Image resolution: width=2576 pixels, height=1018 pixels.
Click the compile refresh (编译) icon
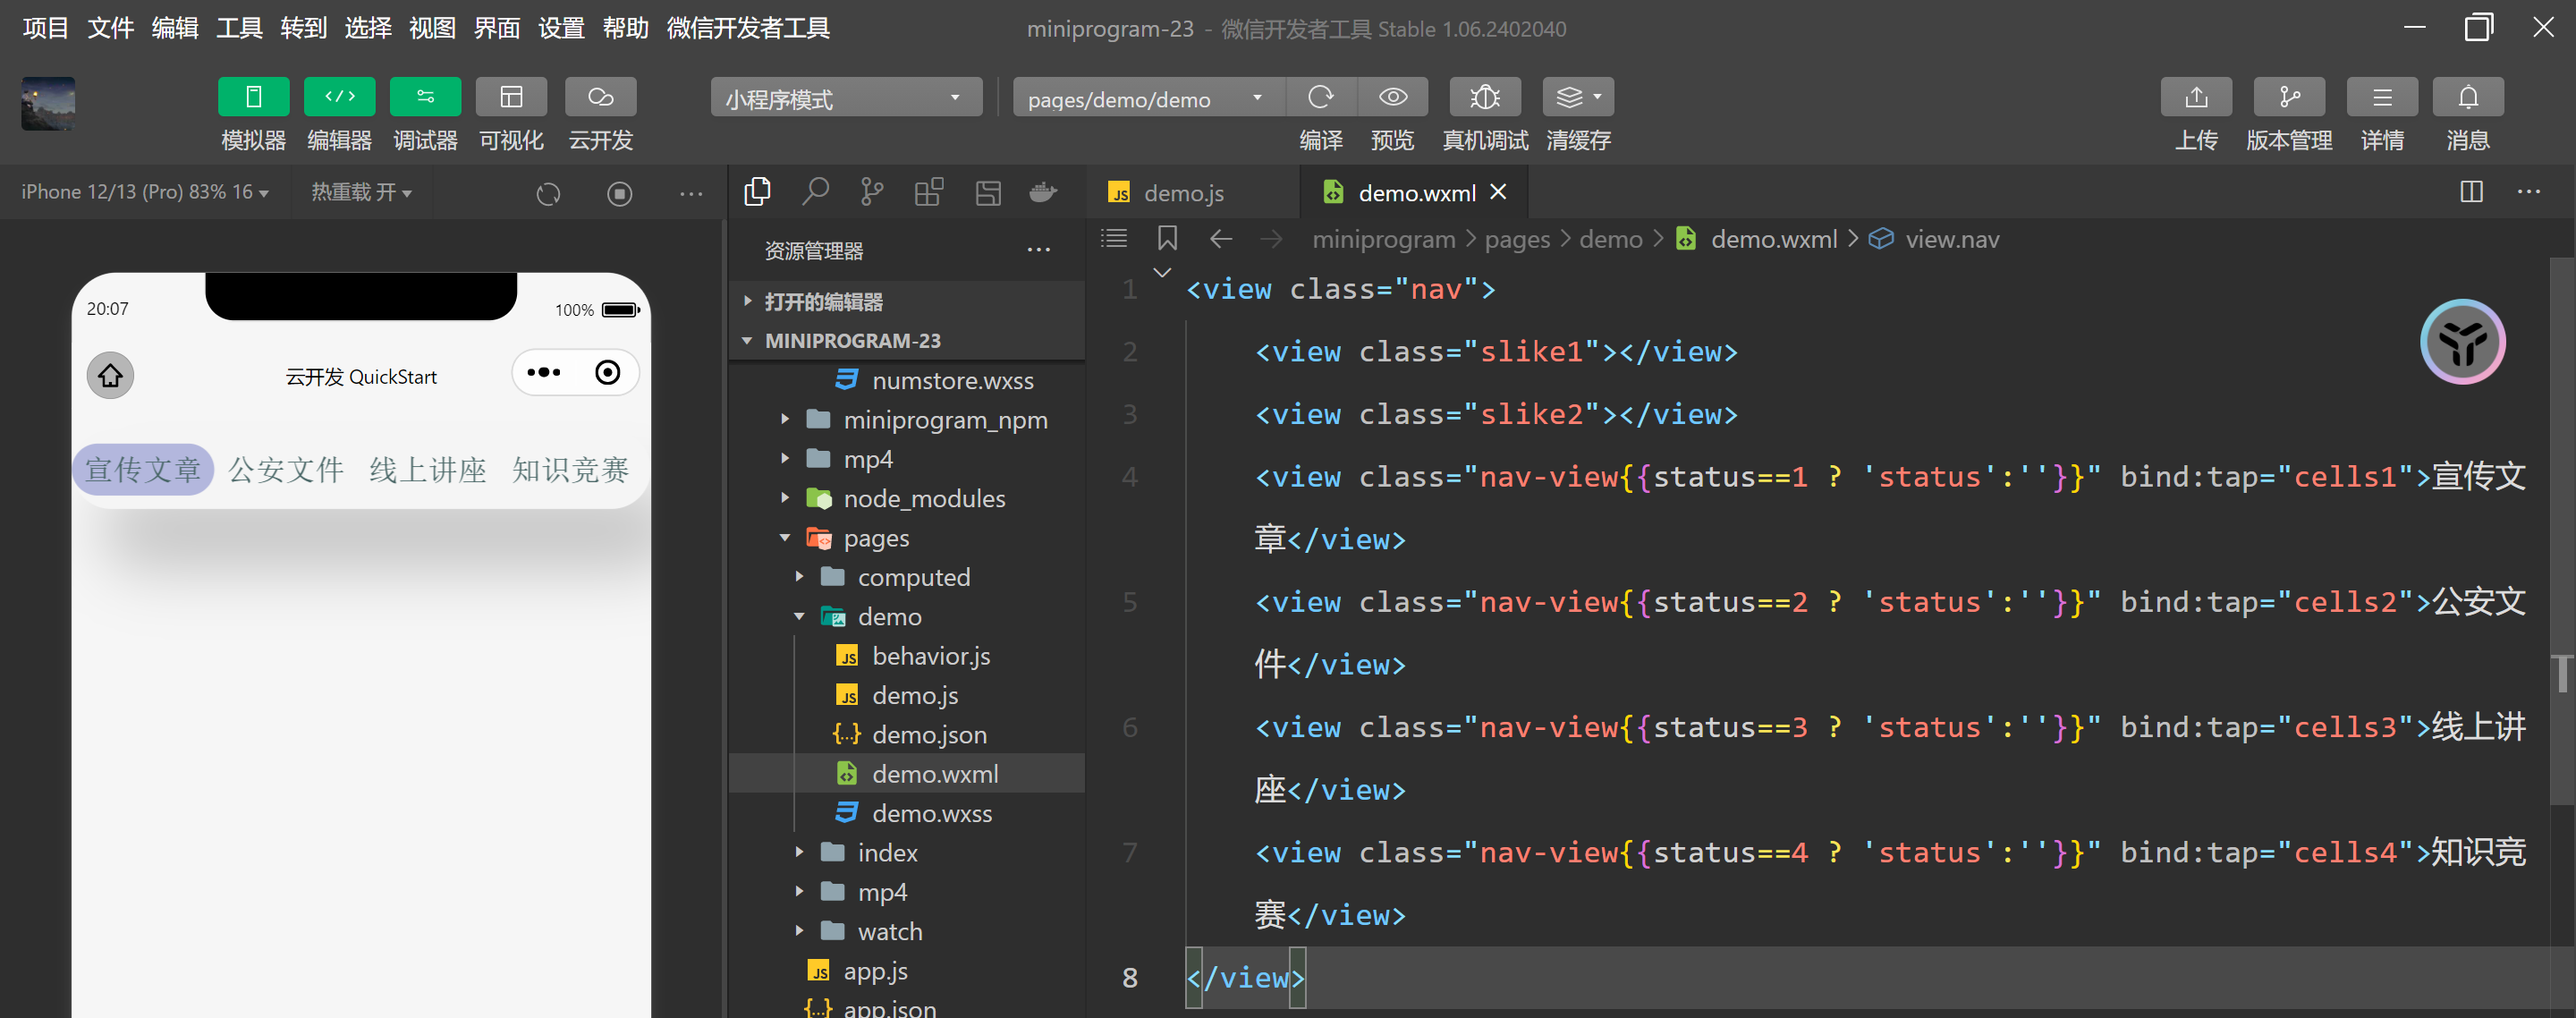tap(1320, 97)
